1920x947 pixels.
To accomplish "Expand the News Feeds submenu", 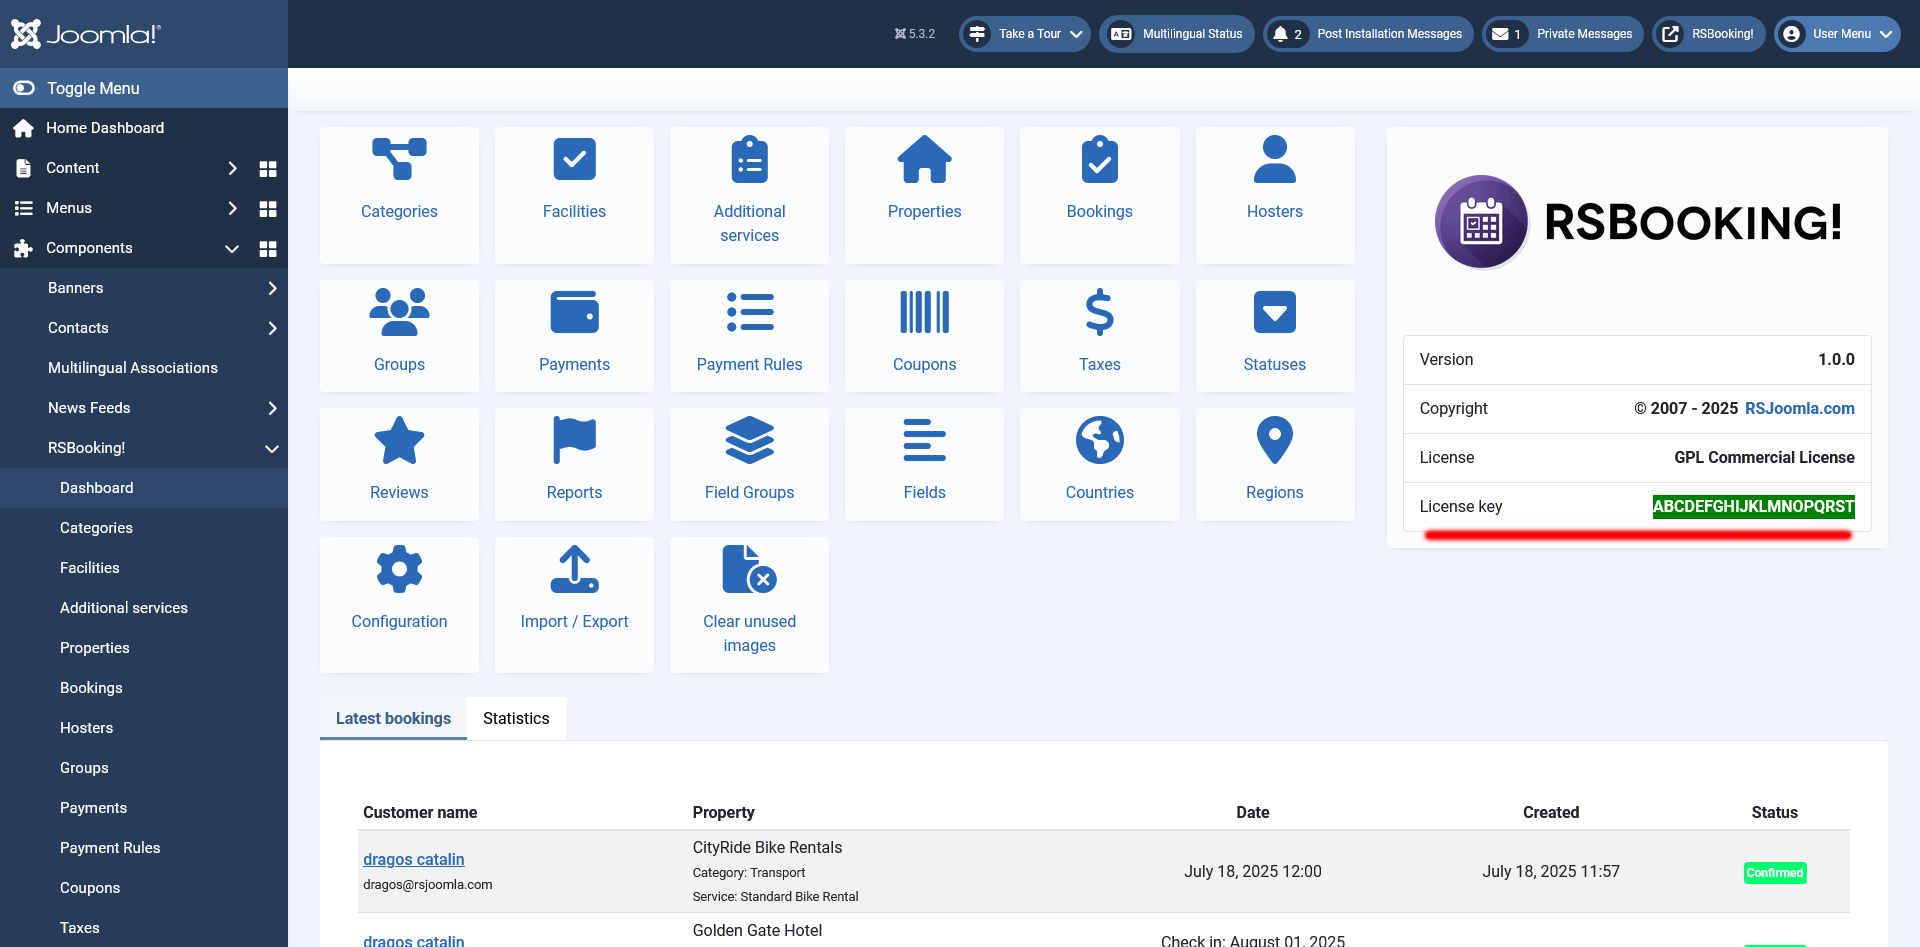I will (x=272, y=408).
